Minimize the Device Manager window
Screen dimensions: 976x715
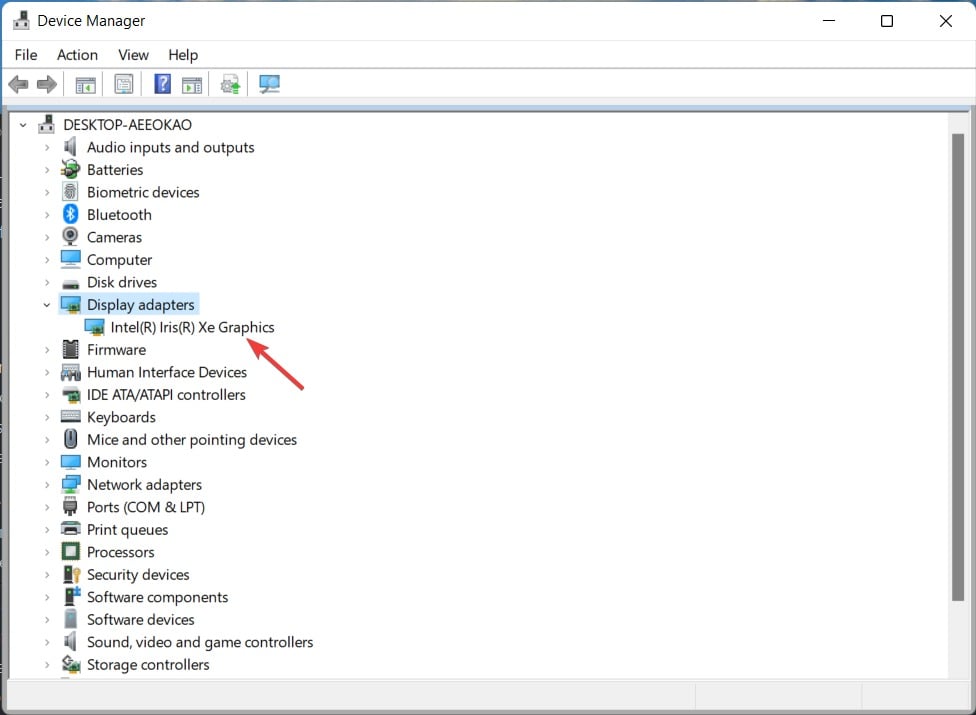[829, 21]
